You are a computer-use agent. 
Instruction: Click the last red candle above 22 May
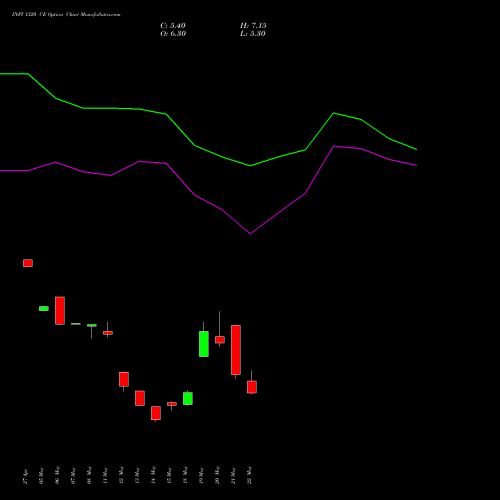click(x=252, y=387)
